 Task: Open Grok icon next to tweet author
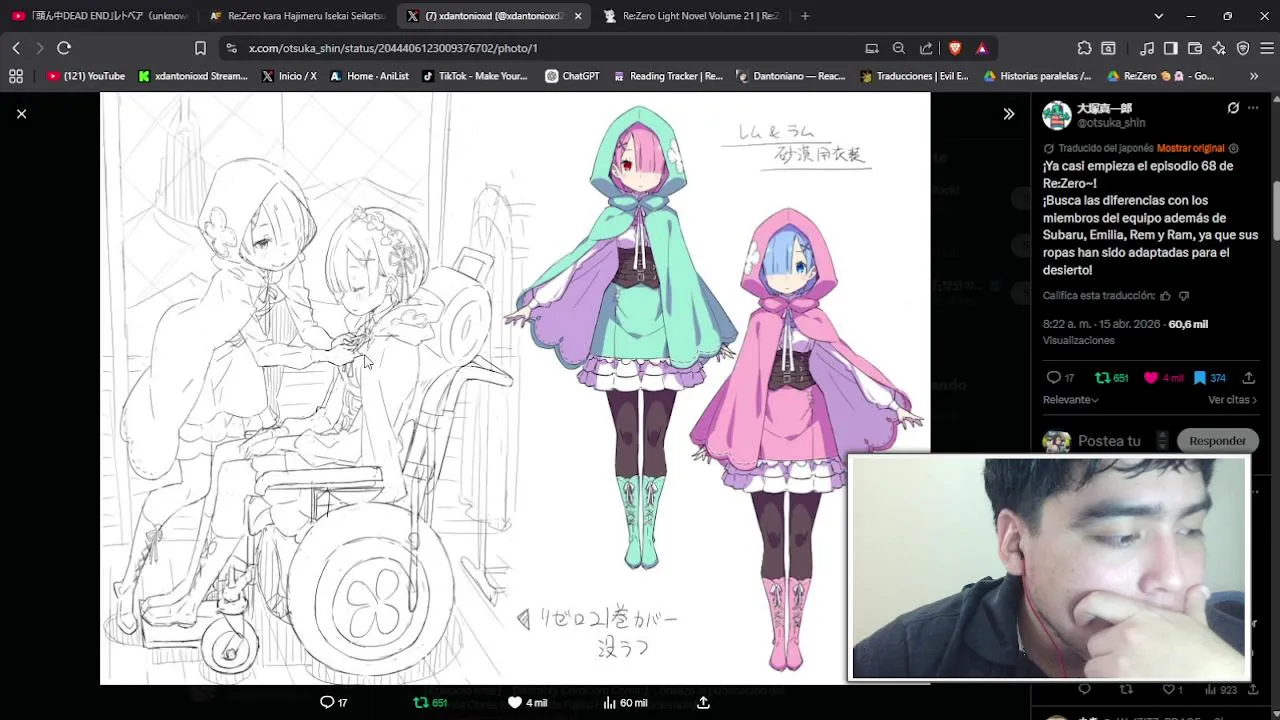(x=1233, y=108)
